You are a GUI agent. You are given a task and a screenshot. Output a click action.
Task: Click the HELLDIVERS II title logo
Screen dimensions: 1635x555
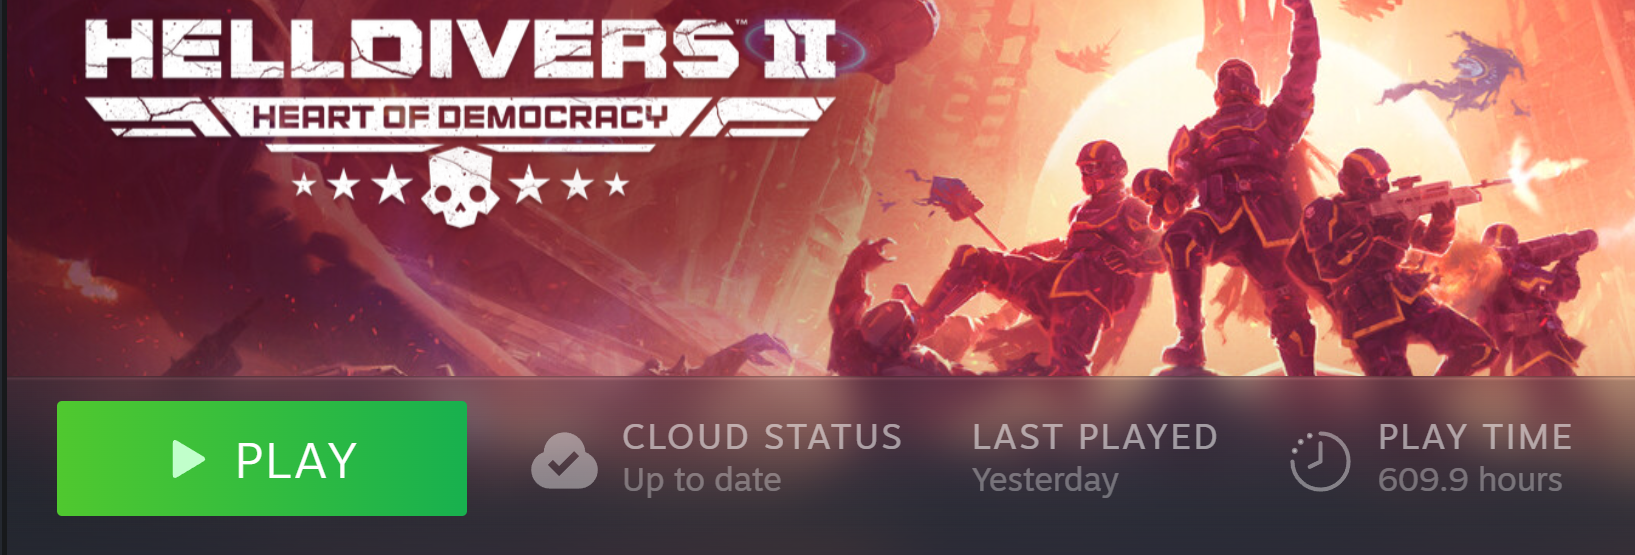click(x=460, y=49)
